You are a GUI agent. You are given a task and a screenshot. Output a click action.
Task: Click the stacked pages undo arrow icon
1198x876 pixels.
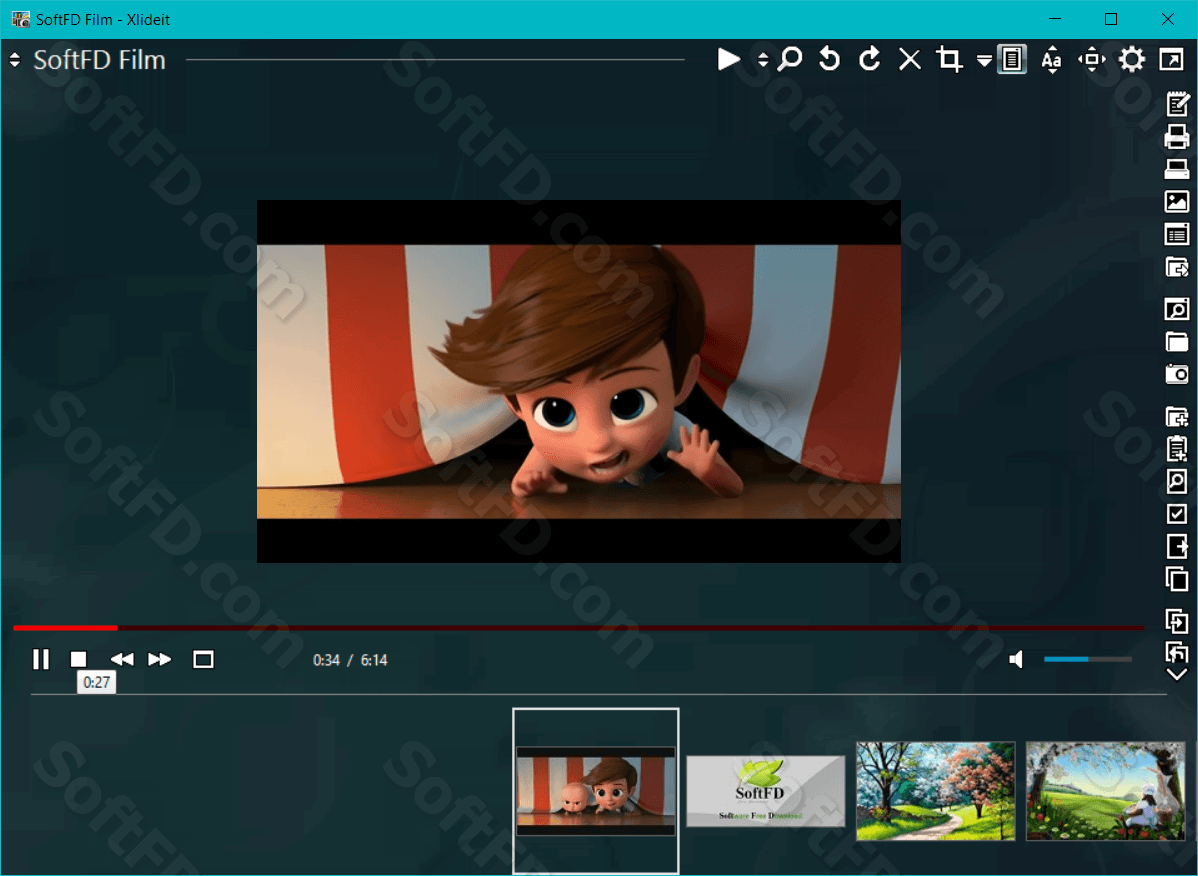[x=1177, y=652]
